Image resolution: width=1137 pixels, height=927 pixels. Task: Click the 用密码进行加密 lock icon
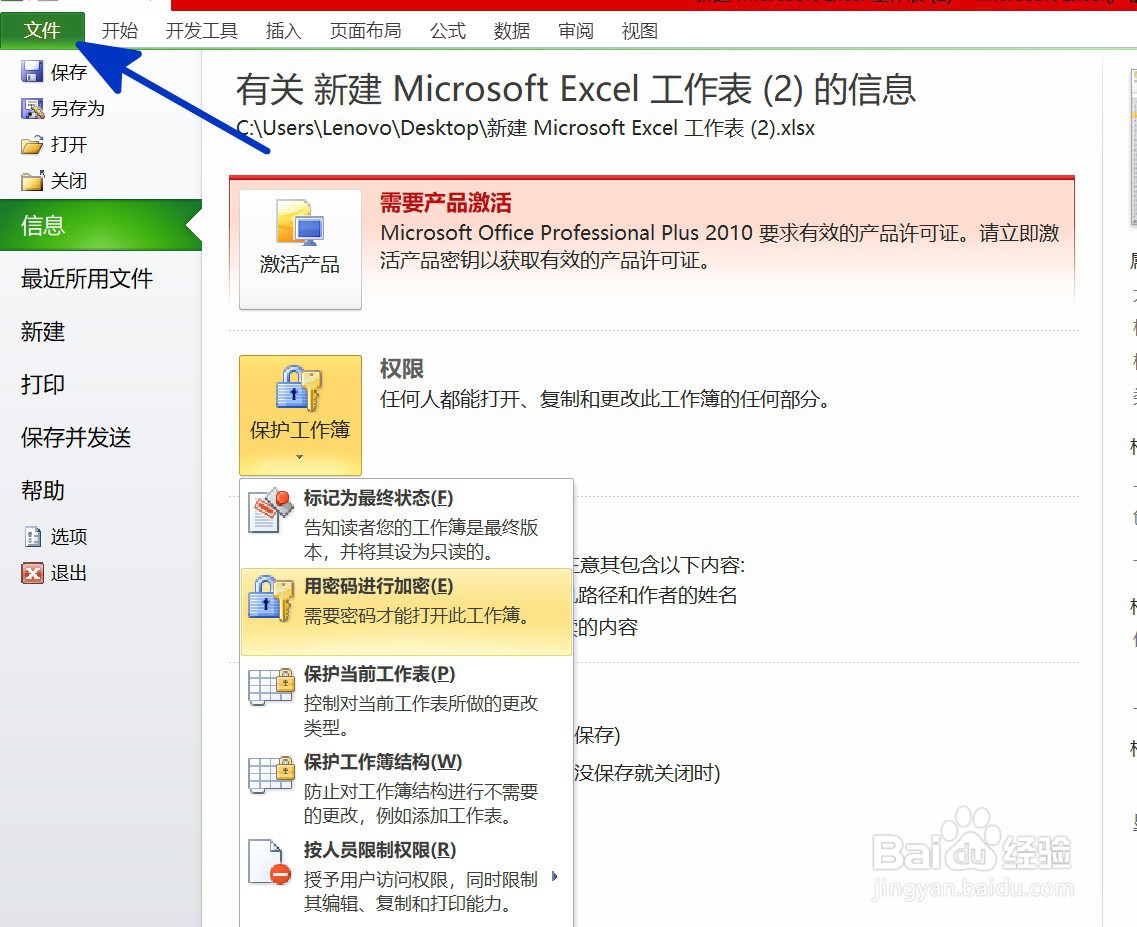(x=270, y=598)
